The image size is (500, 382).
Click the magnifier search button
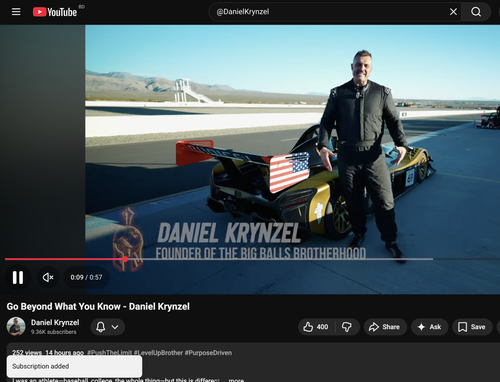476,12
